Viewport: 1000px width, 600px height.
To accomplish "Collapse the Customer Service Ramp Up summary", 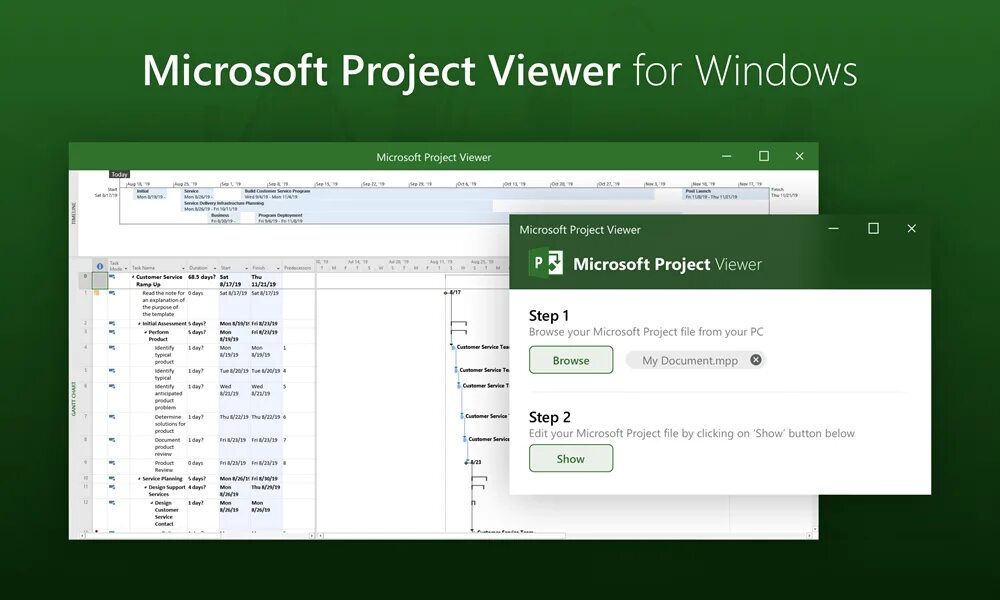I will 133,277.
